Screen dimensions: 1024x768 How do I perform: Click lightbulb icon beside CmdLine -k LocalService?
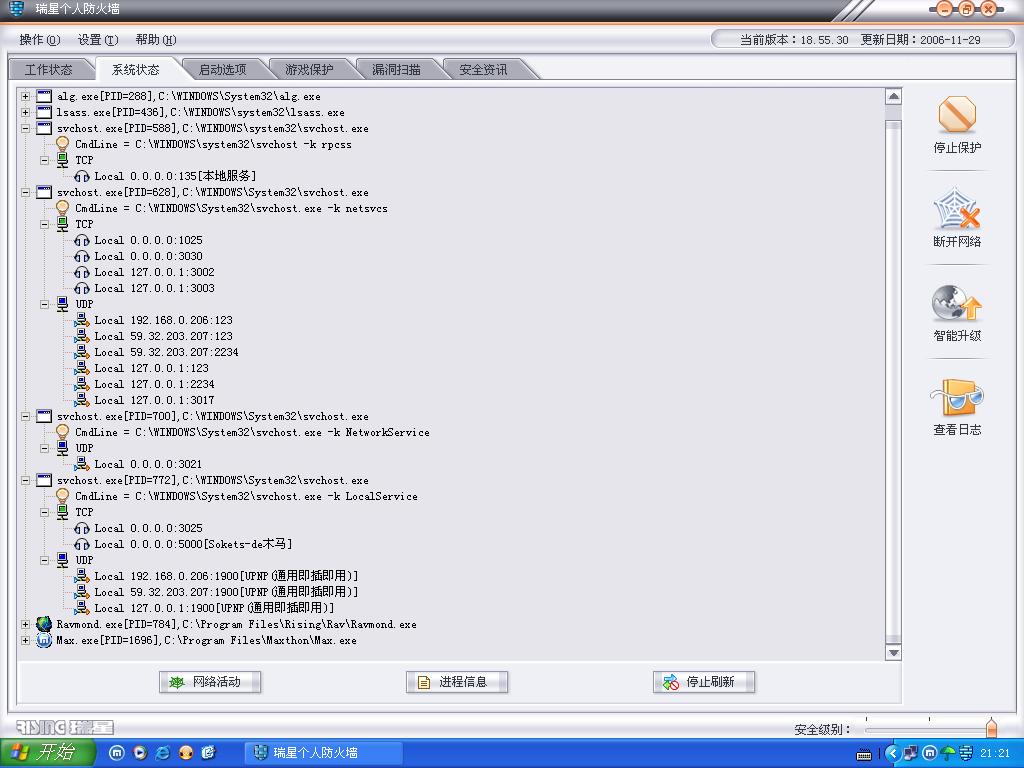click(x=63, y=496)
